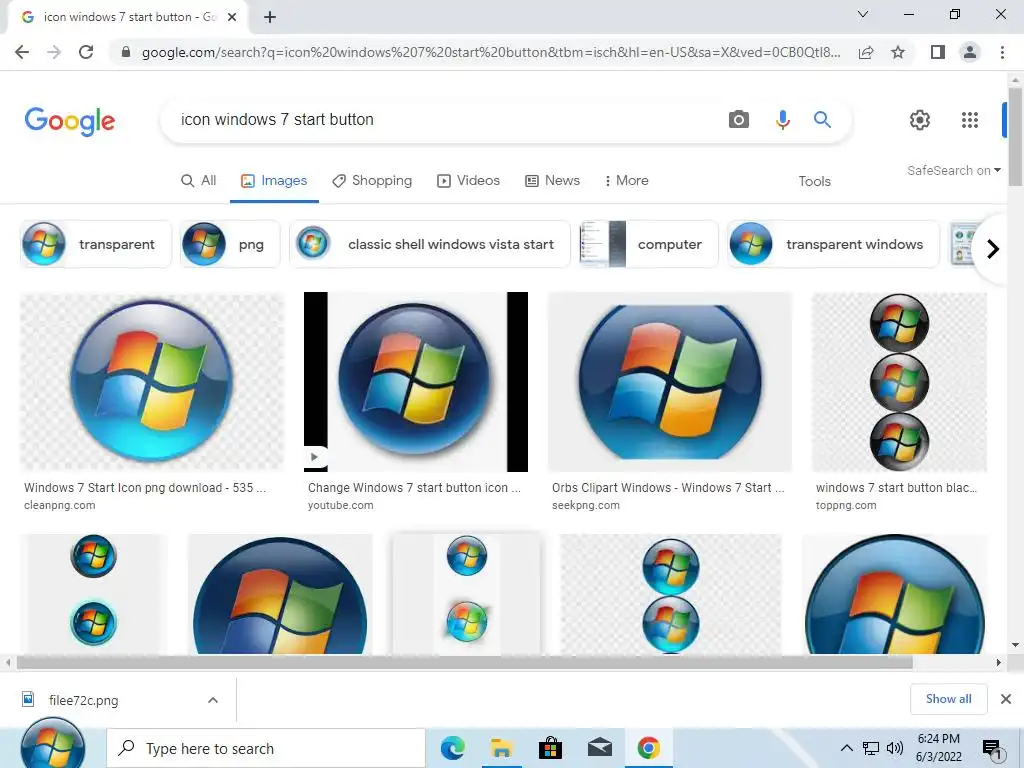
Task: Open the toppng.com black start button thumbnail
Action: pos(899,382)
